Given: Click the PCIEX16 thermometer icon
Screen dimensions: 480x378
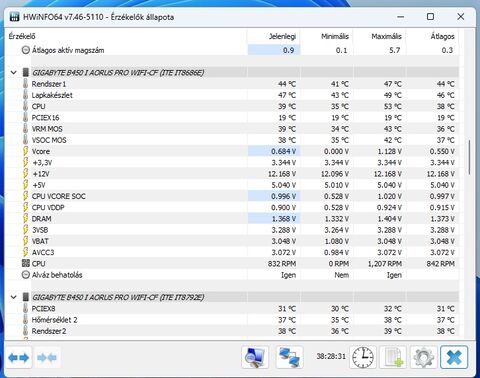Looking at the screenshot, I should [x=25, y=117].
